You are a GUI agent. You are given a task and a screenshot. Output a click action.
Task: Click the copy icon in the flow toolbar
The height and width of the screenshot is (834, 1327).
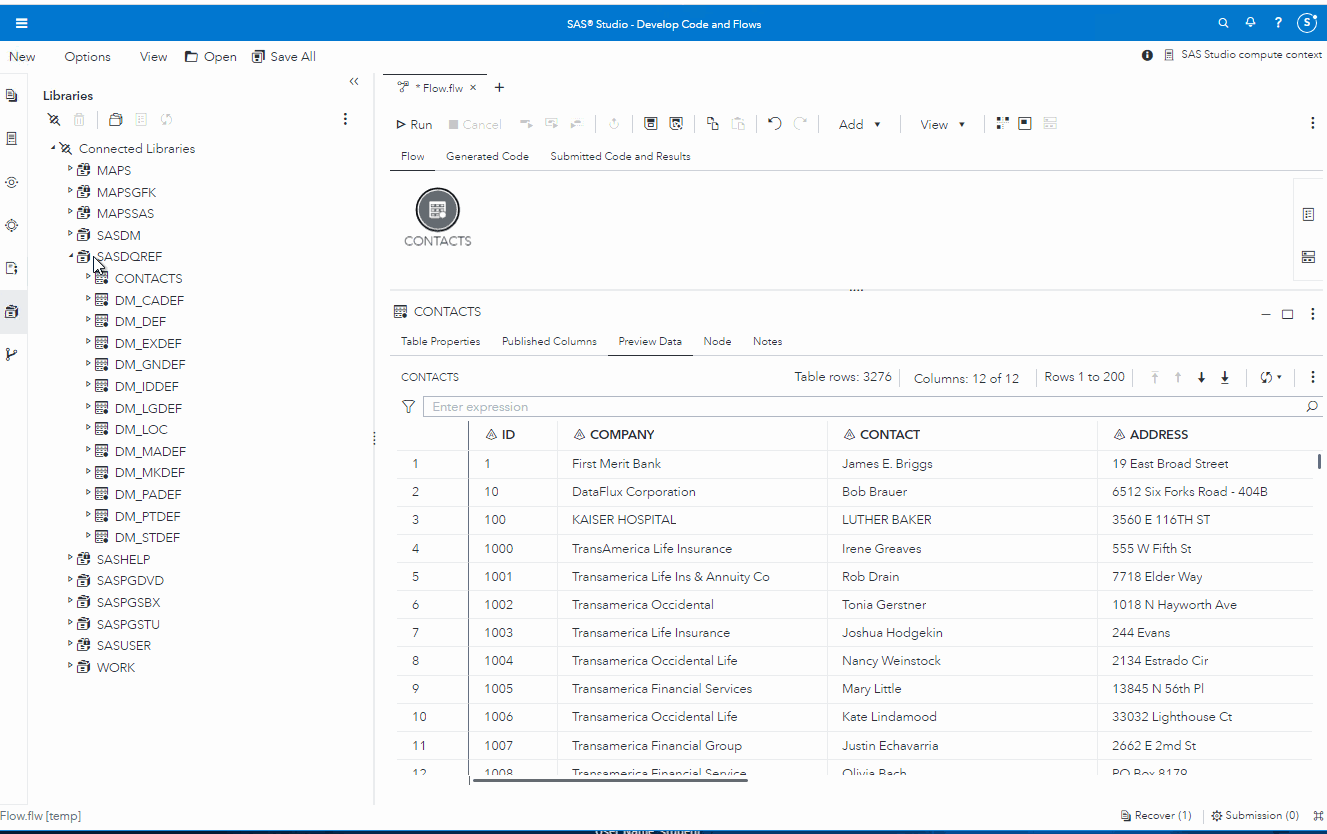712,124
